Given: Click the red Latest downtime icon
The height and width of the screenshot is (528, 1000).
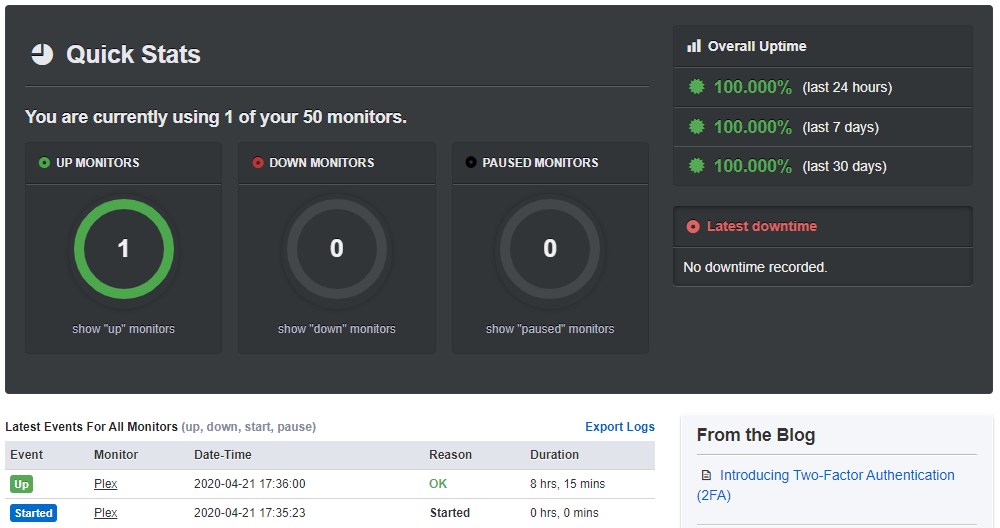Looking at the screenshot, I should (x=693, y=226).
